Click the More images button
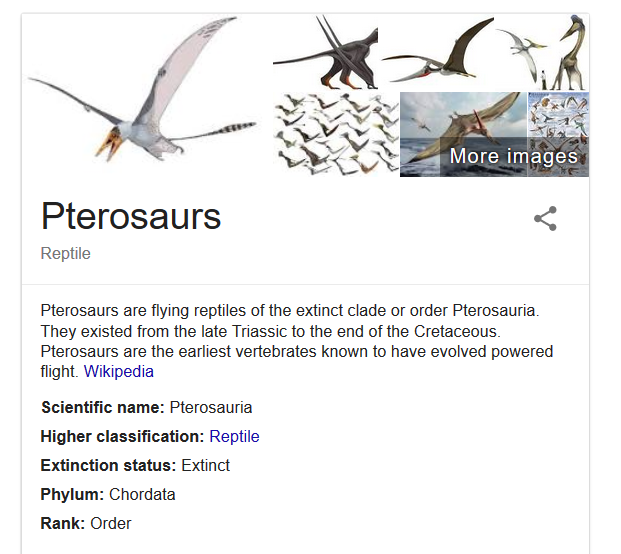621x554 pixels. click(x=513, y=156)
